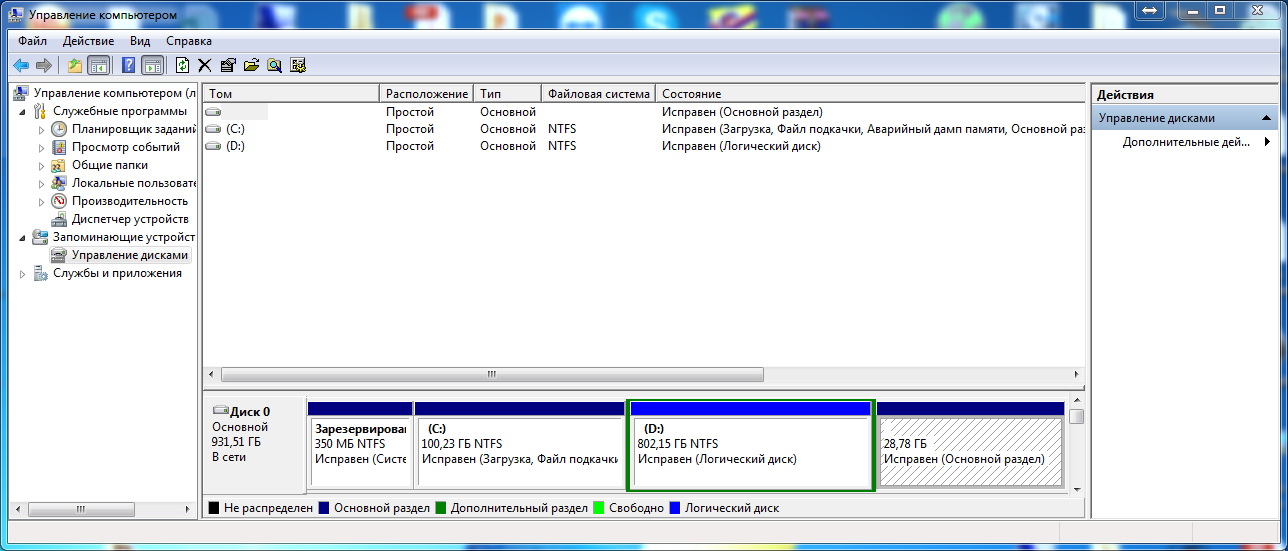Click the open folder toolbar icon
Image resolution: width=1288 pixels, height=551 pixels.
[251, 65]
